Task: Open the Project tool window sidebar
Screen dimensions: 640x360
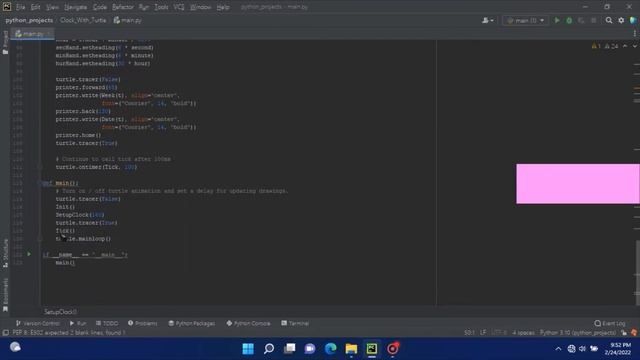Action: click(5, 42)
